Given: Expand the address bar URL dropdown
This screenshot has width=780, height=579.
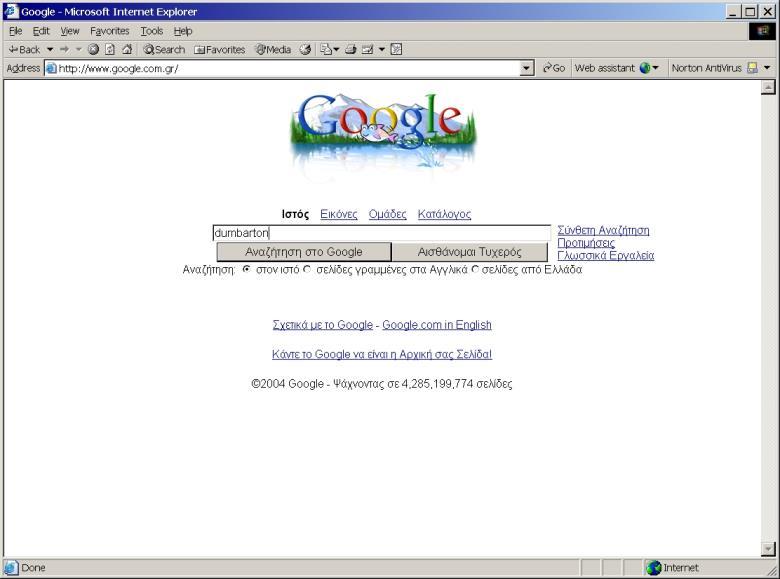Looking at the screenshot, I should [x=527, y=68].
